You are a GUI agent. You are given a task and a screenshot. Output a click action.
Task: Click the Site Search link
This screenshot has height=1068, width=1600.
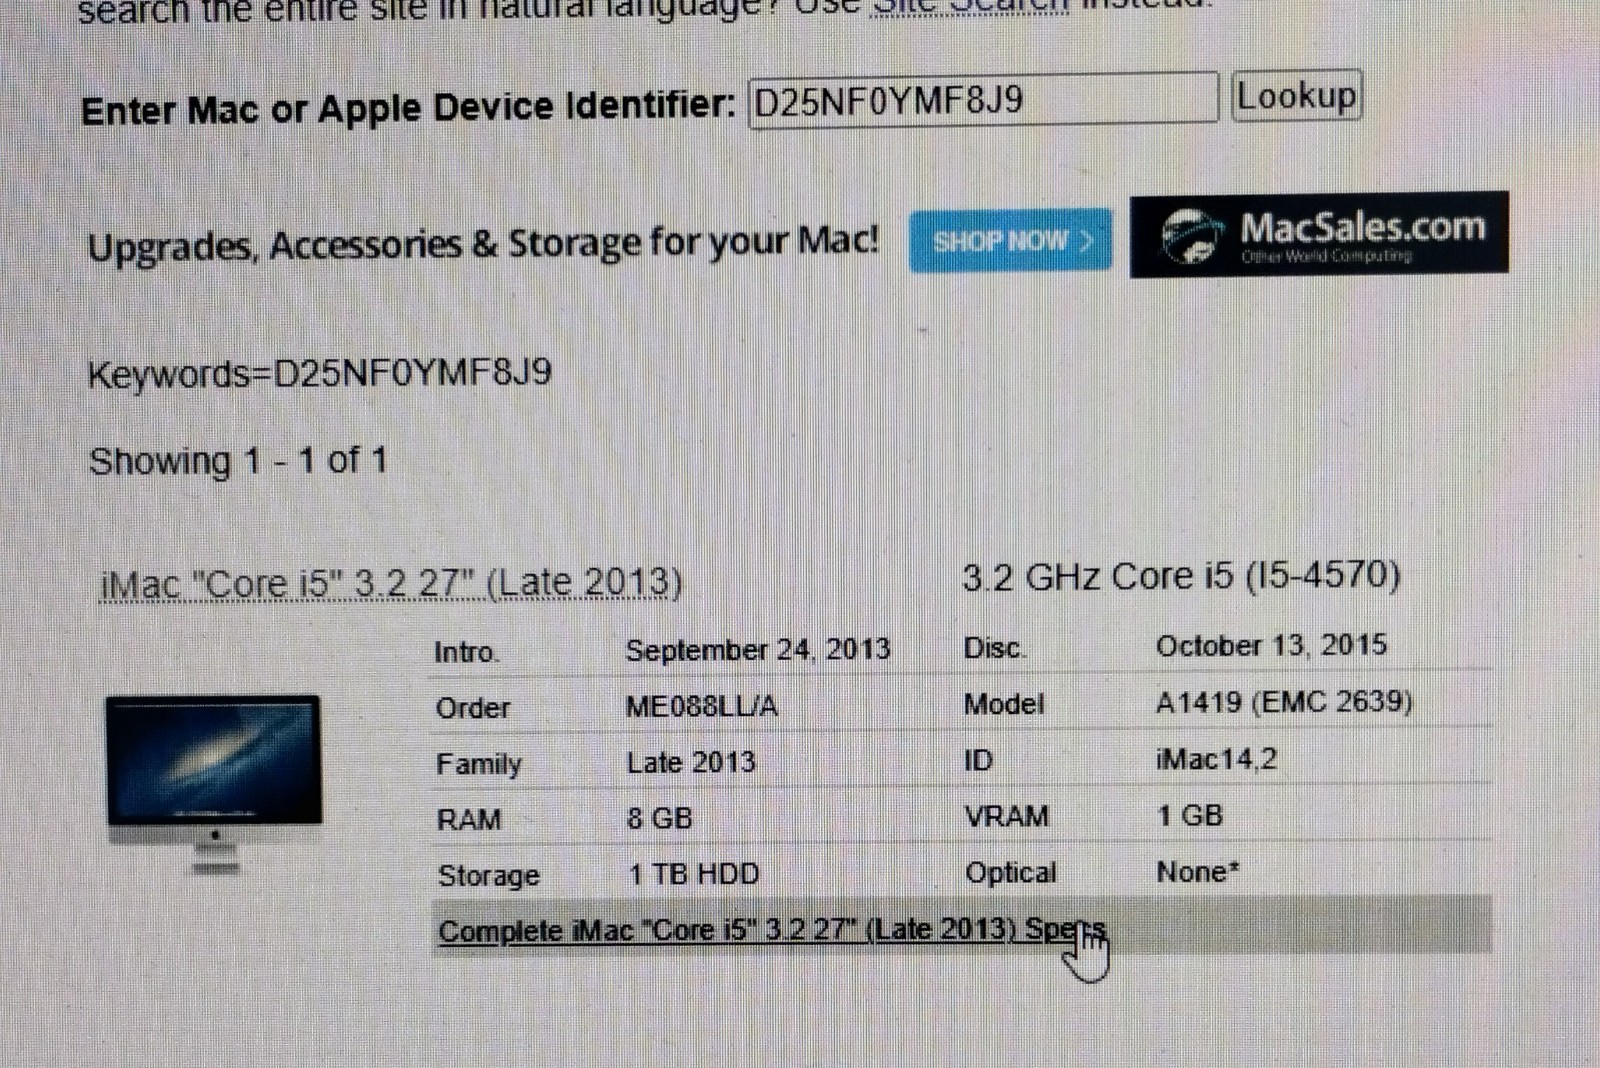(x=970, y=7)
